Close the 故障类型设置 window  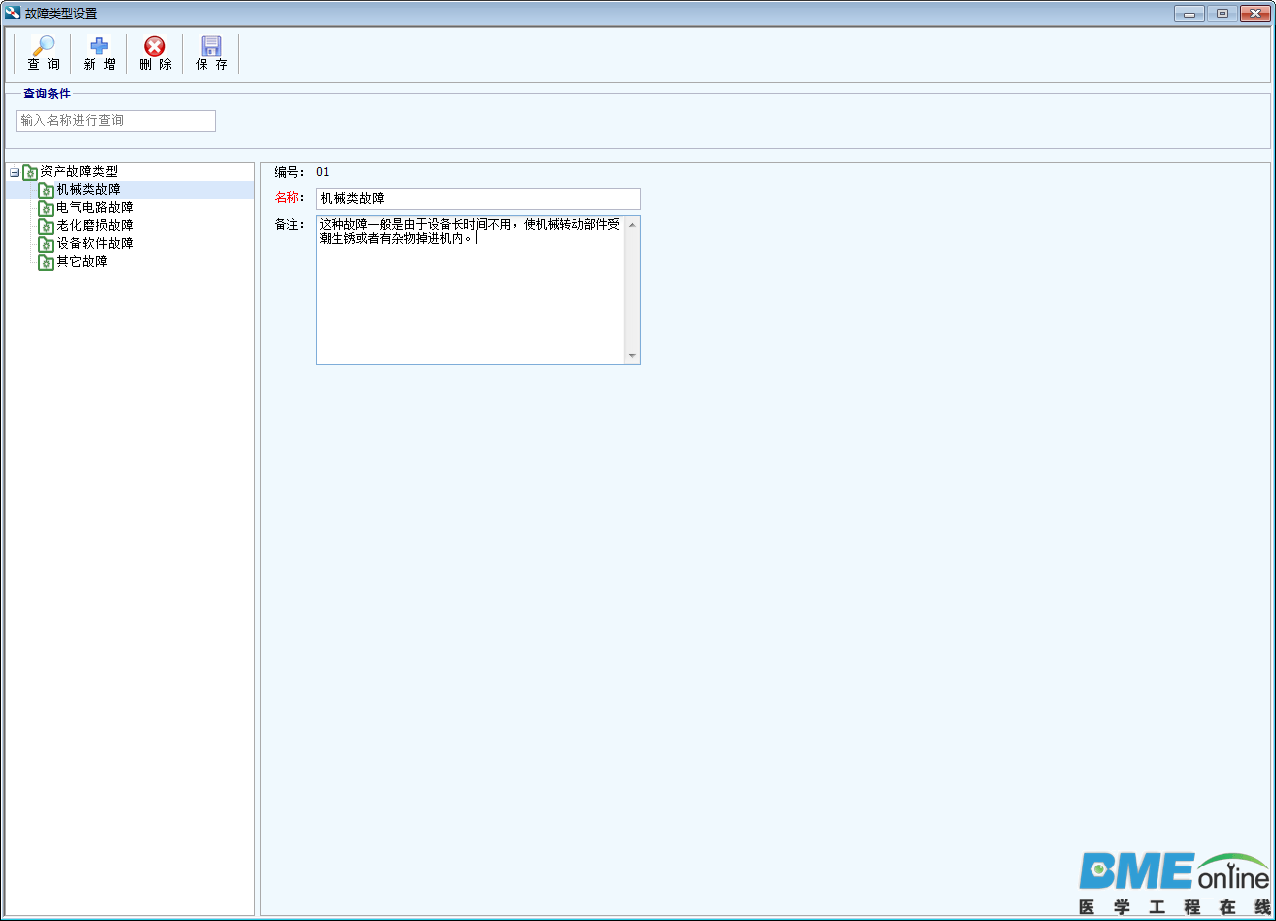1254,14
